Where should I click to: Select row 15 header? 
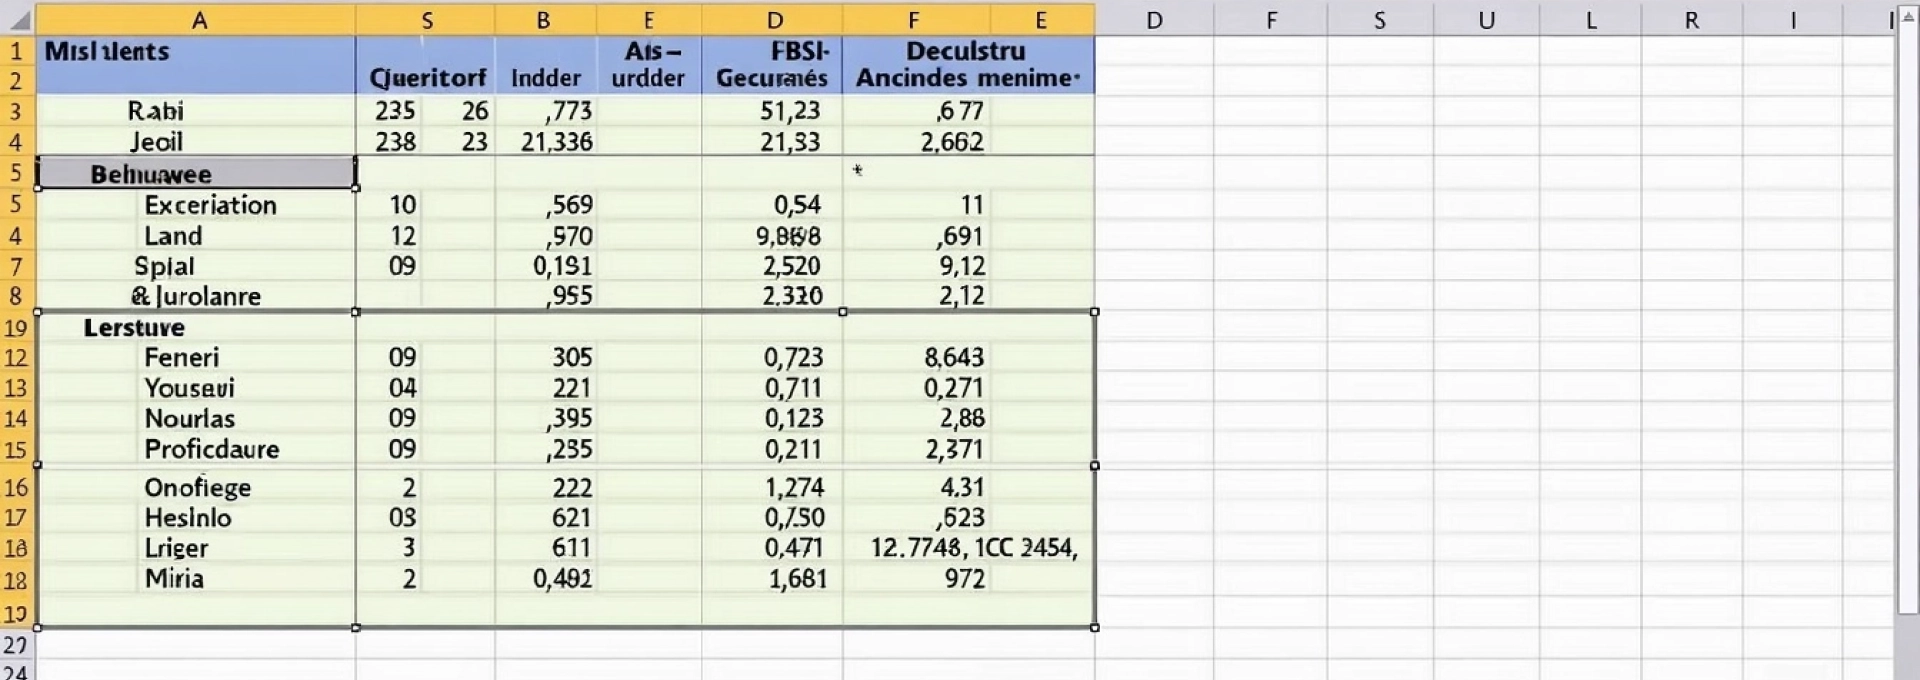(17, 450)
